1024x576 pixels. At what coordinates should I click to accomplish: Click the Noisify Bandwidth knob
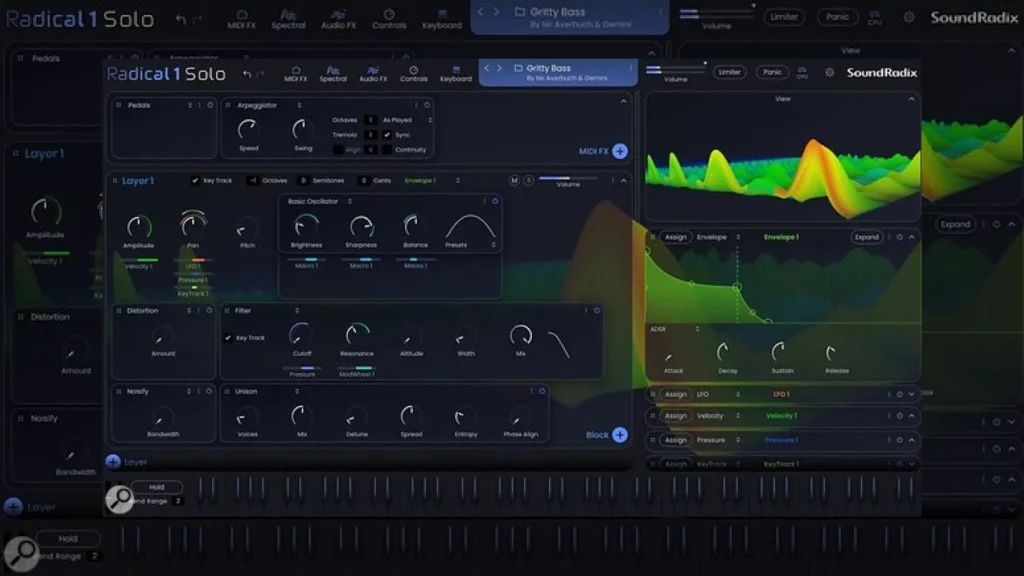point(162,417)
